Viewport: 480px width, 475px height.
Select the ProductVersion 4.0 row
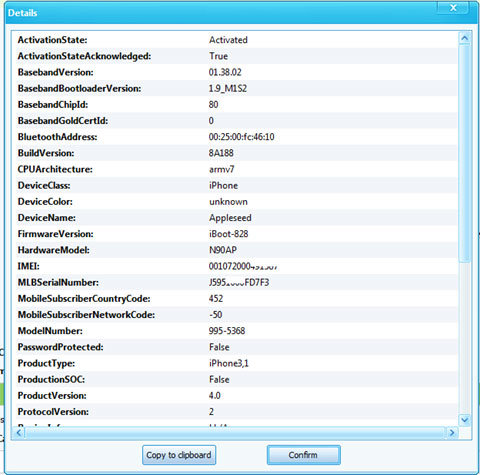pyautogui.click(x=237, y=395)
